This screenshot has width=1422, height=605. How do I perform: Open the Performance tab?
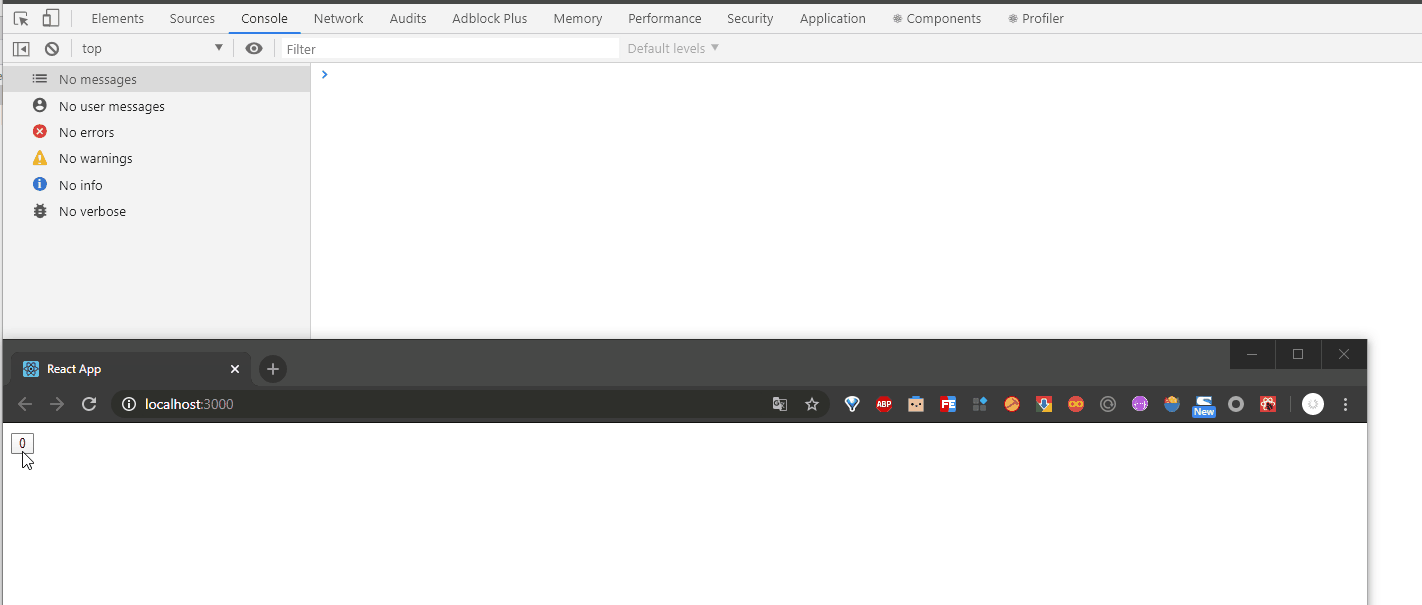point(665,18)
